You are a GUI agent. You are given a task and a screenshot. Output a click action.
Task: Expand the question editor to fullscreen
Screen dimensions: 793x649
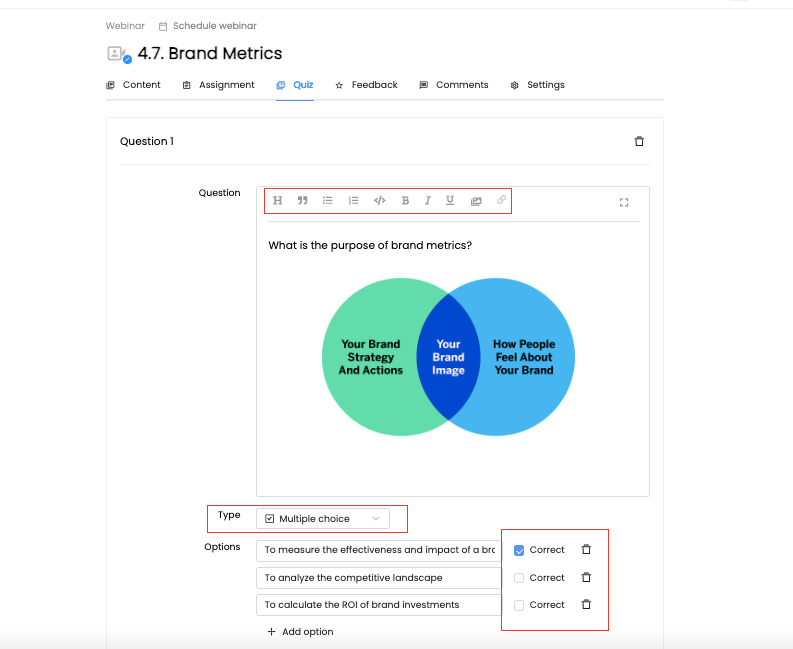pos(624,202)
